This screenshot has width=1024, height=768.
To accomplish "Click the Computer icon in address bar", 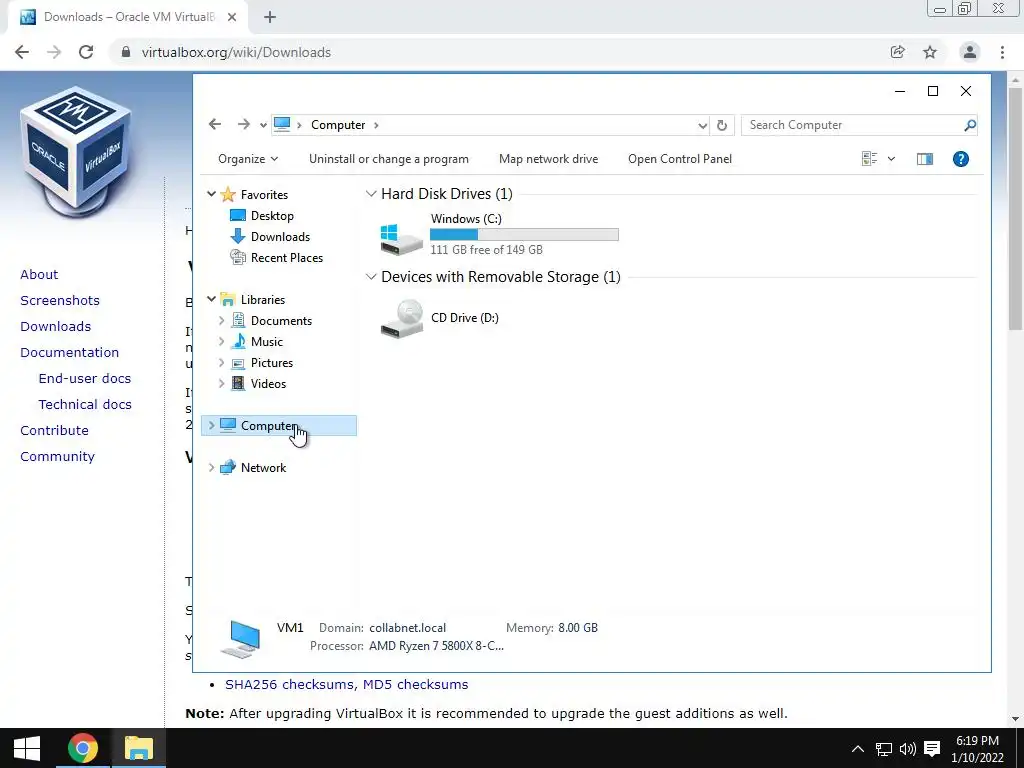I will (281, 124).
